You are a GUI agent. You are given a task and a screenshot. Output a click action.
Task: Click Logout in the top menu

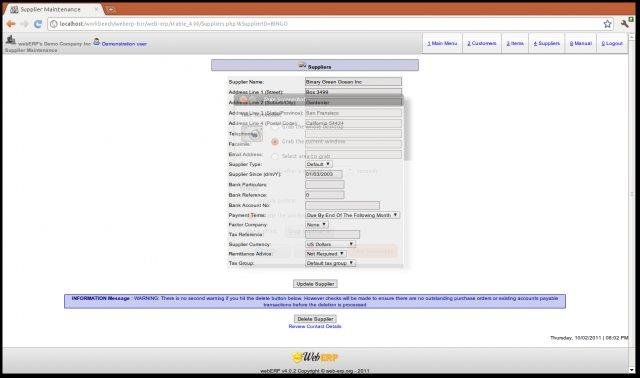click(x=612, y=43)
